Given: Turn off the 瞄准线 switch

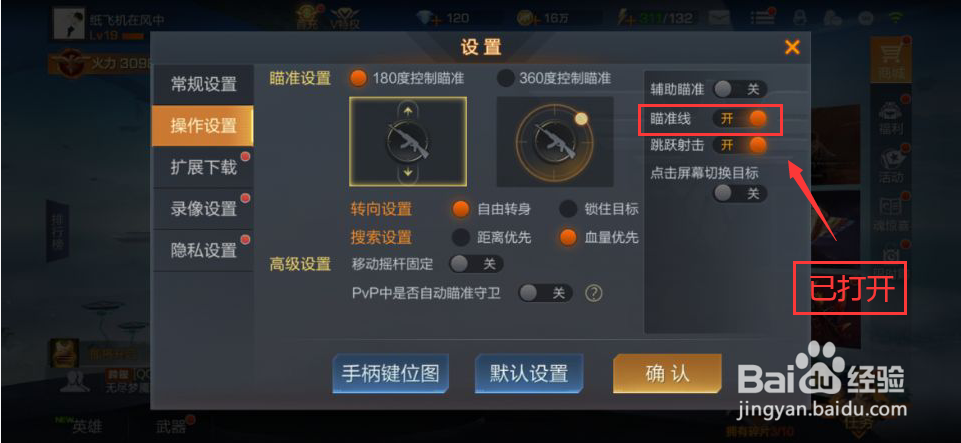Looking at the screenshot, I should pos(740,118).
